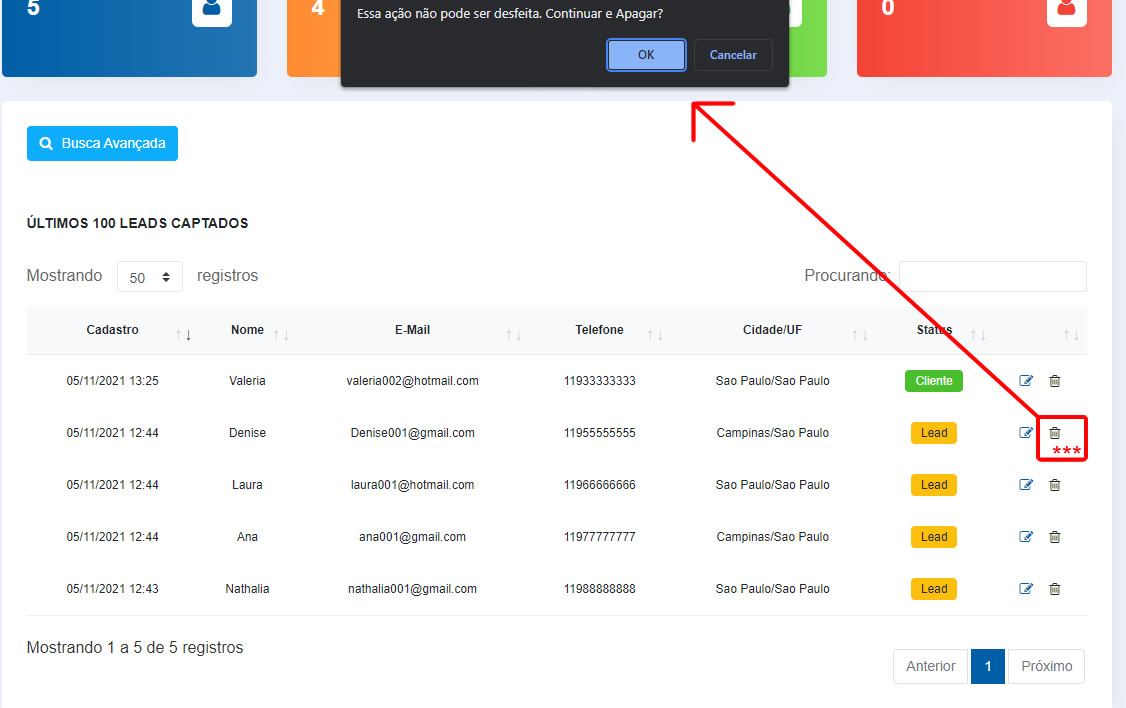Click the Campinas/Sao Paulo cell for Denise
The width and height of the screenshot is (1126, 708).
click(773, 432)
